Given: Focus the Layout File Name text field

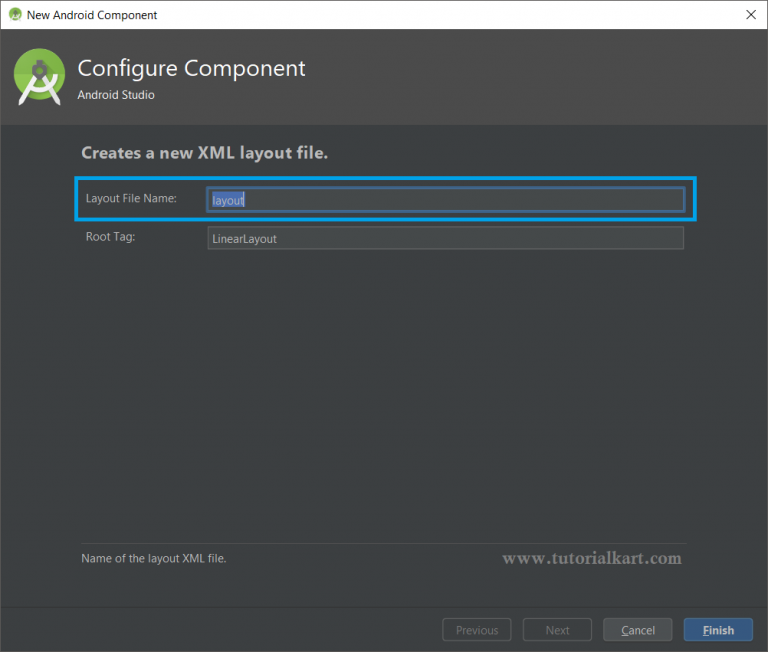Looking at the screenshot, I should [x=445, y=200].
